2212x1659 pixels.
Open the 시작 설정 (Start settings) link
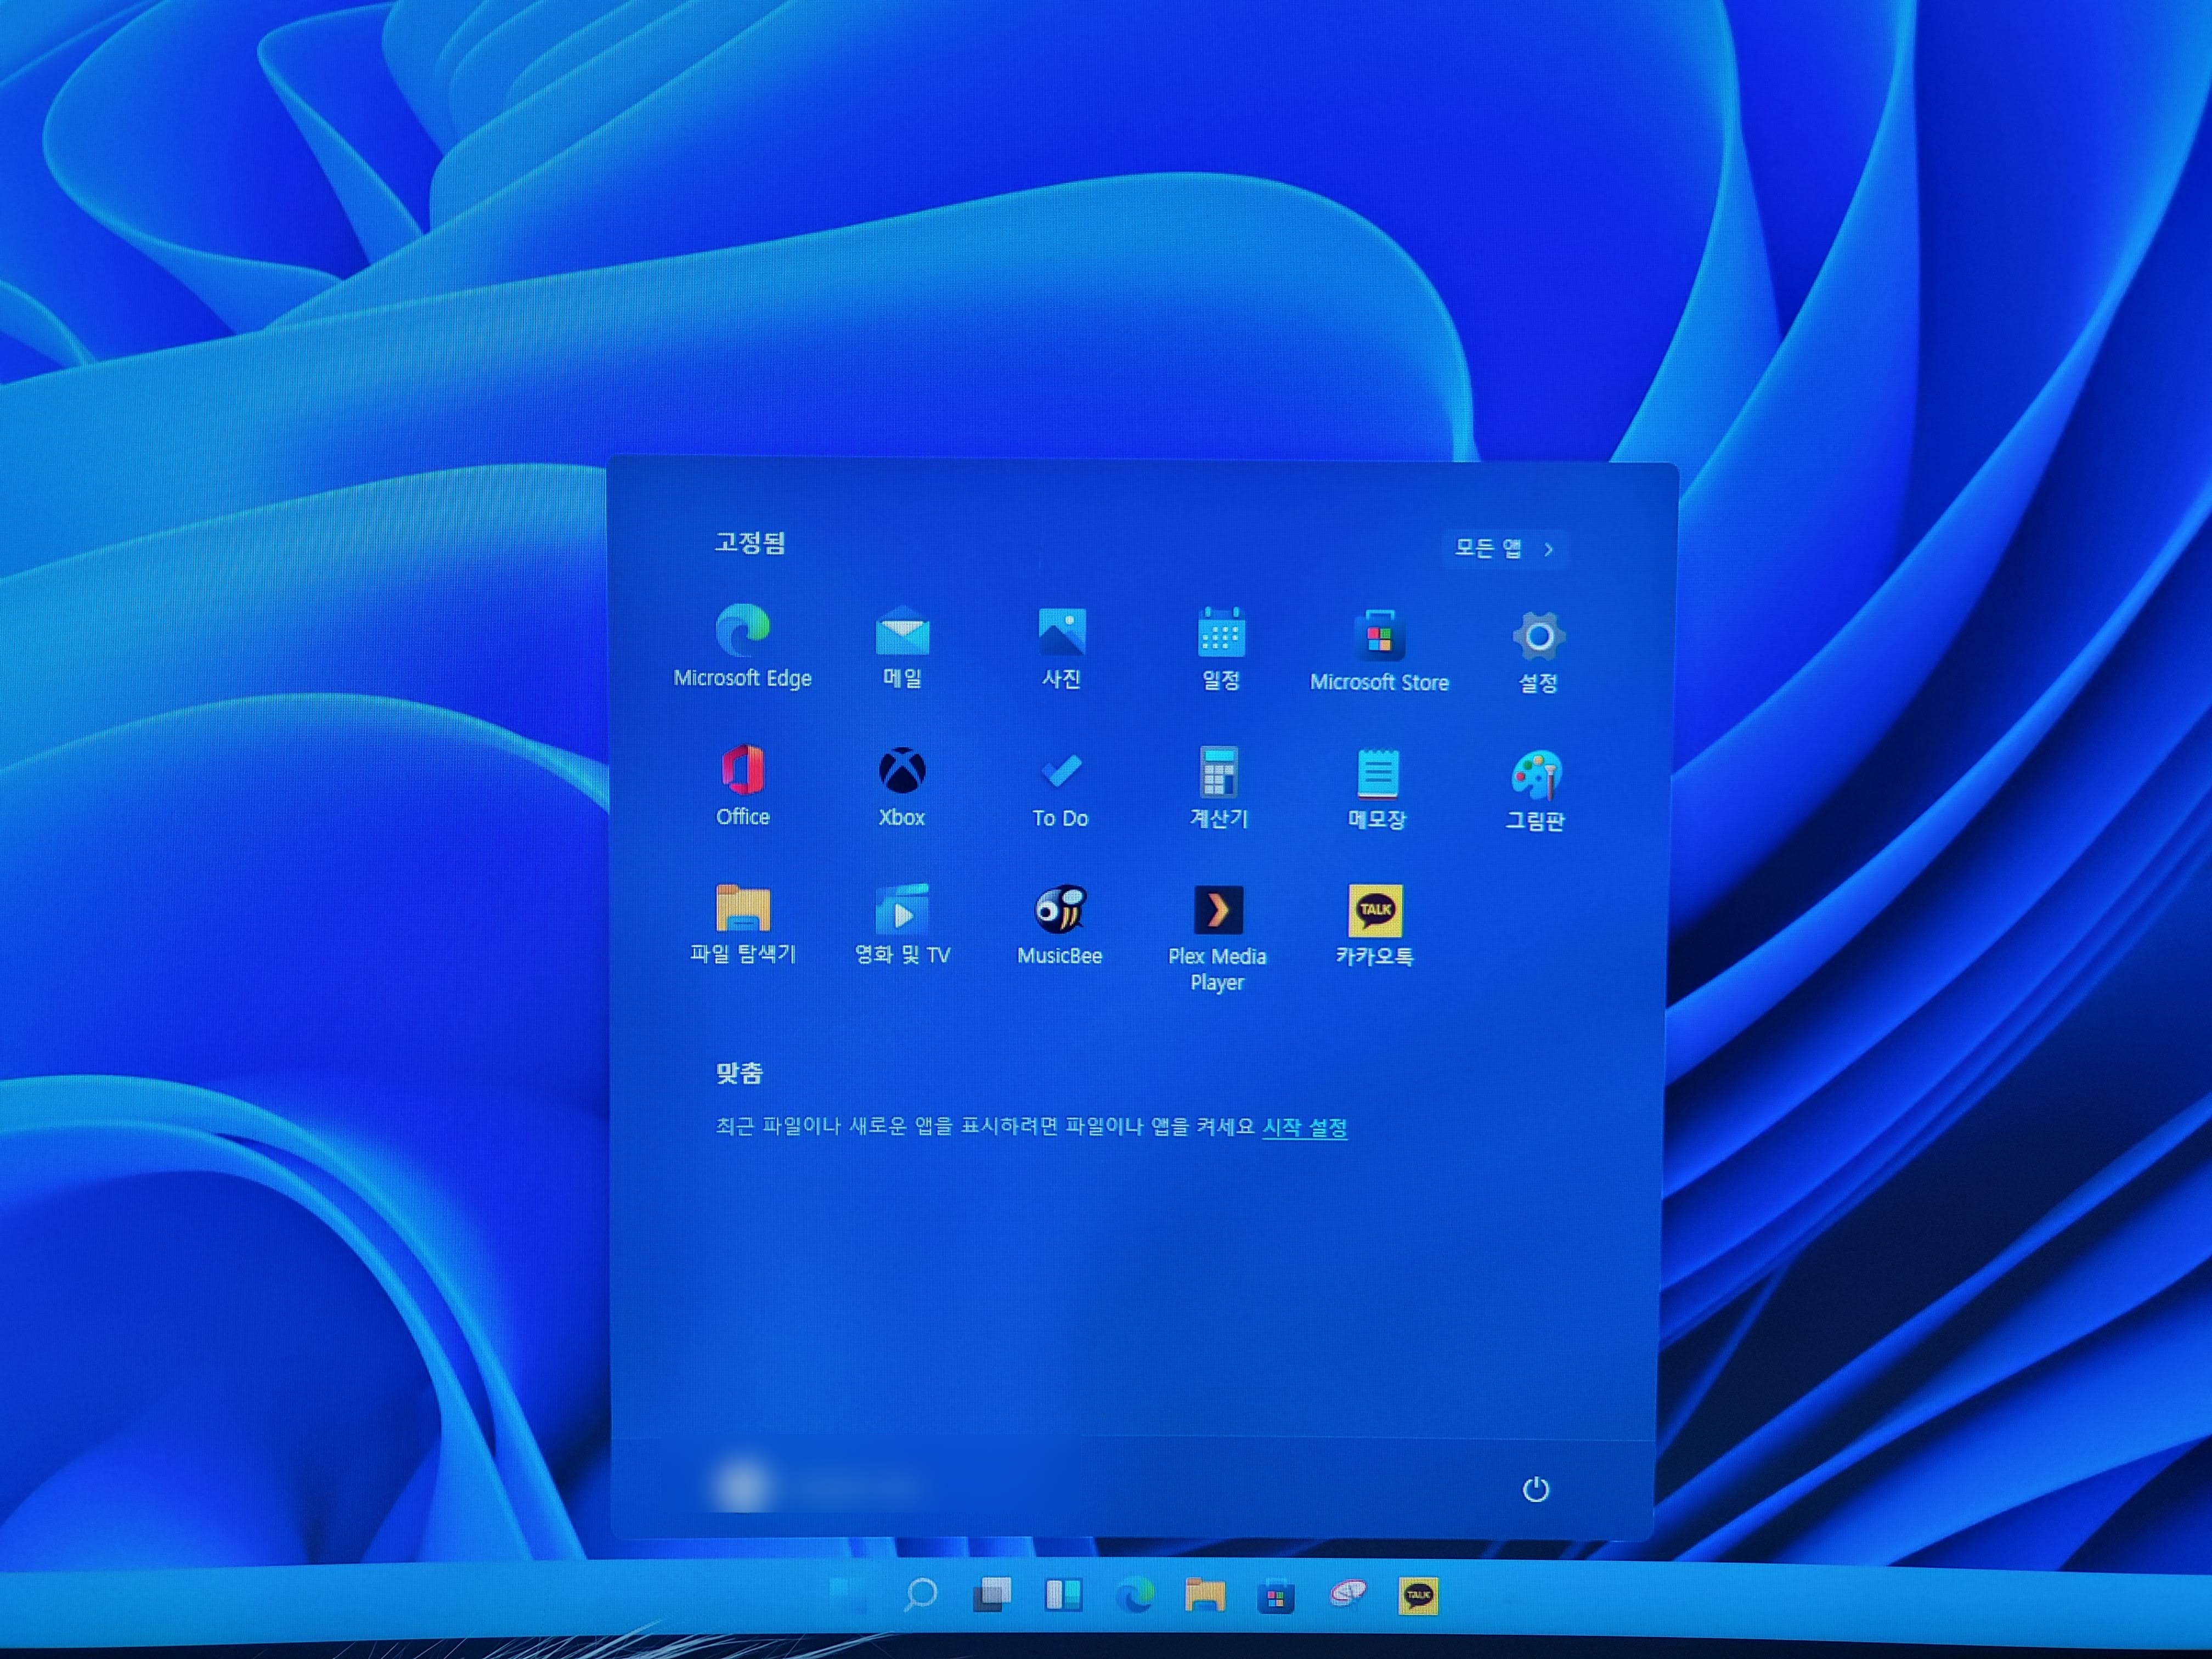[x=1305, y=1127]
